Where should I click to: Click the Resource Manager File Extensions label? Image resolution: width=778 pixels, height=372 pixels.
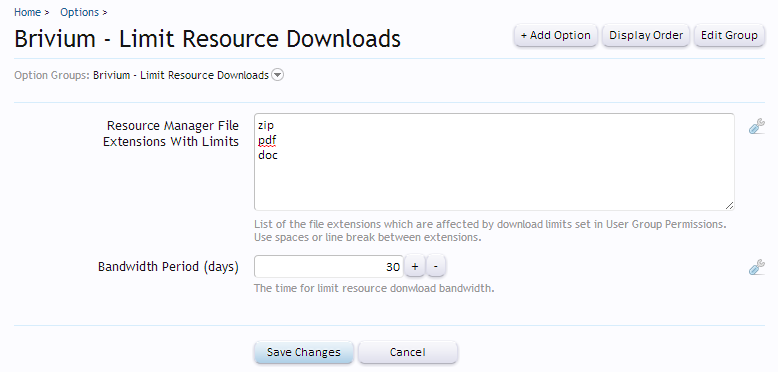coord(171,133)
